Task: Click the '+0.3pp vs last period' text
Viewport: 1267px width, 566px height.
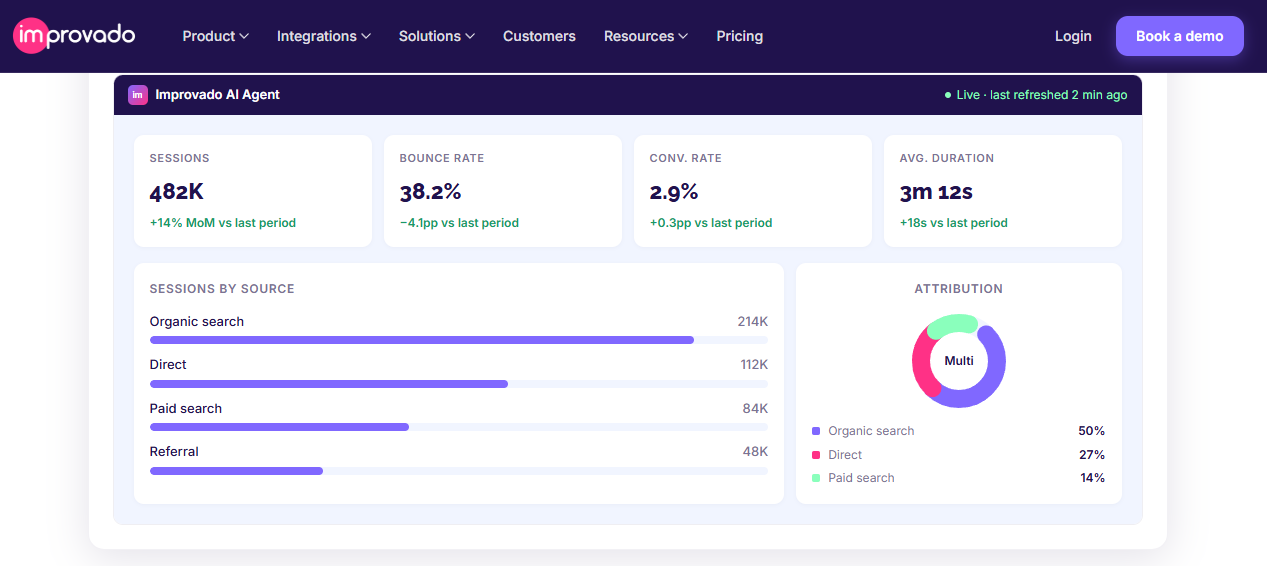Action: coord(711,223)
